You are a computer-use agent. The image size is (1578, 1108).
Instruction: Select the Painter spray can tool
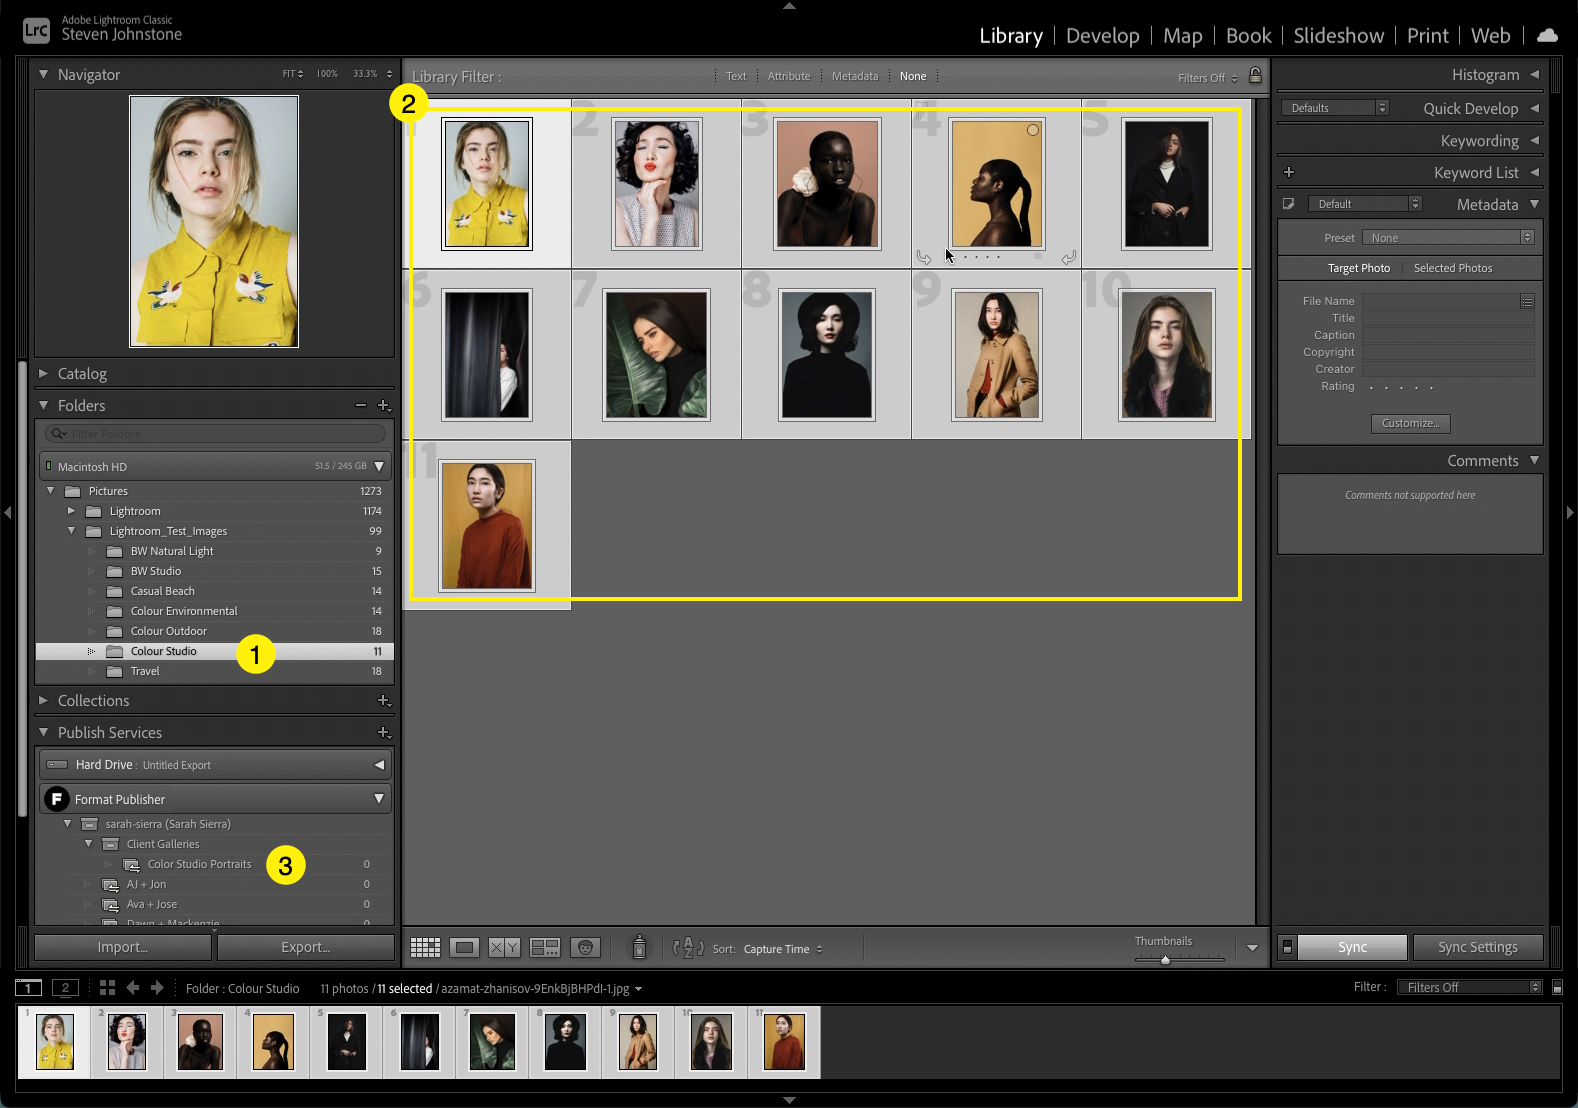(639, 947)
